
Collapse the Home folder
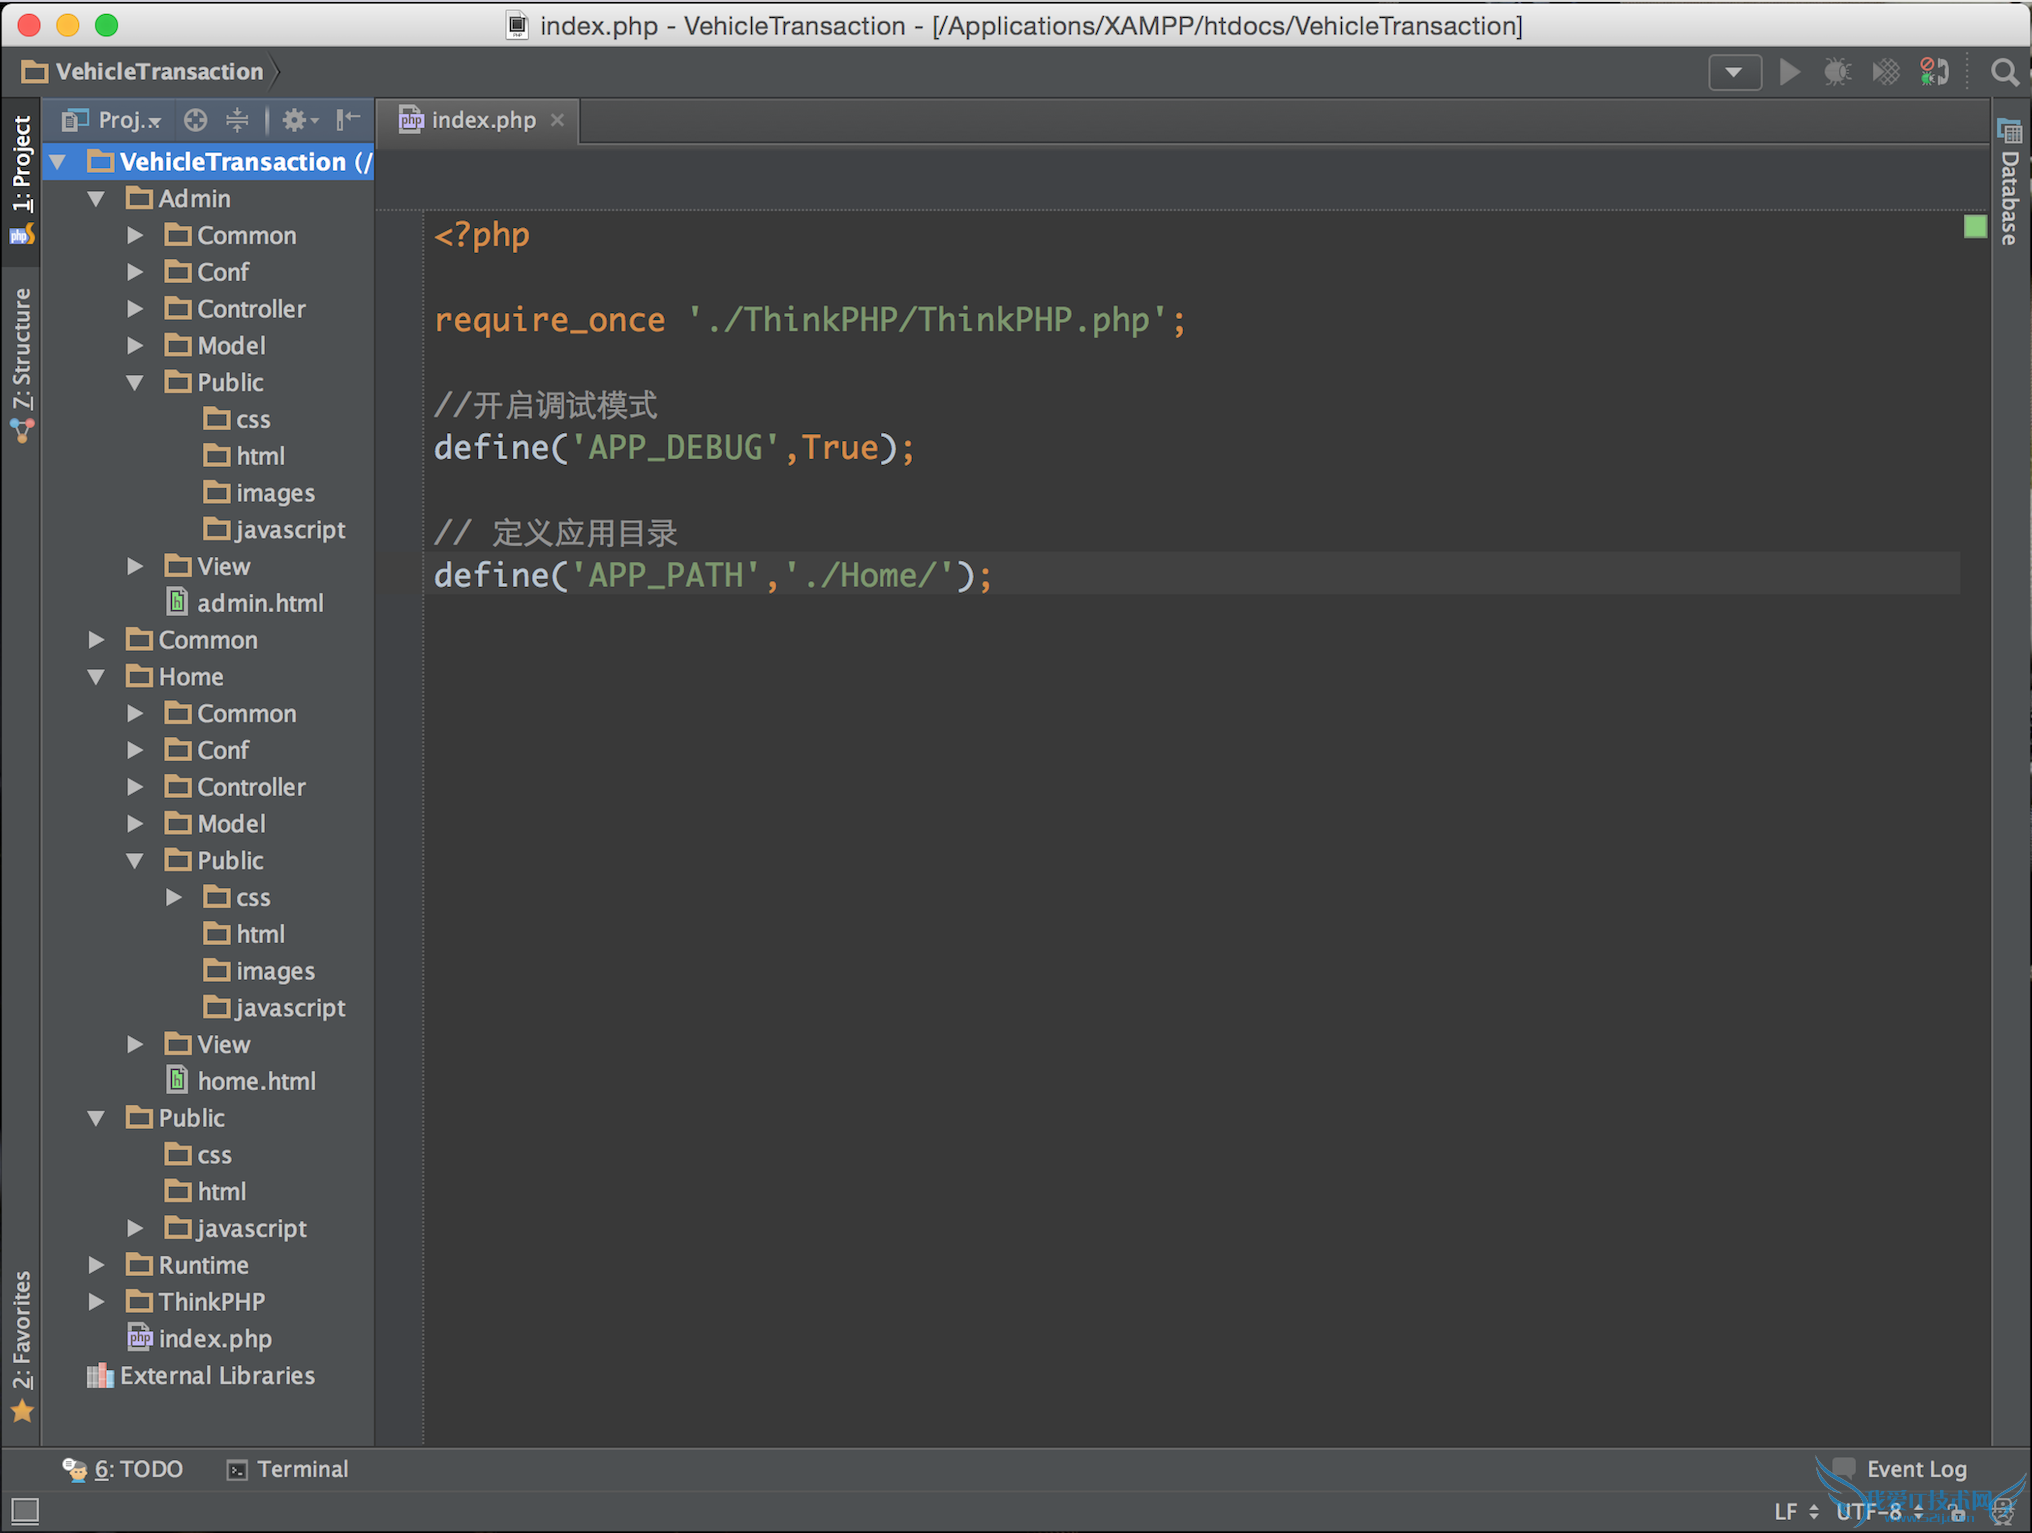point(96,677)
